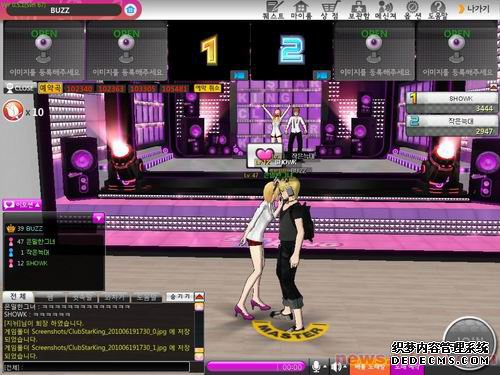Click the chat message input field
Image resolution: width=500 pixels, height=375 pixels.
point(97,367)
